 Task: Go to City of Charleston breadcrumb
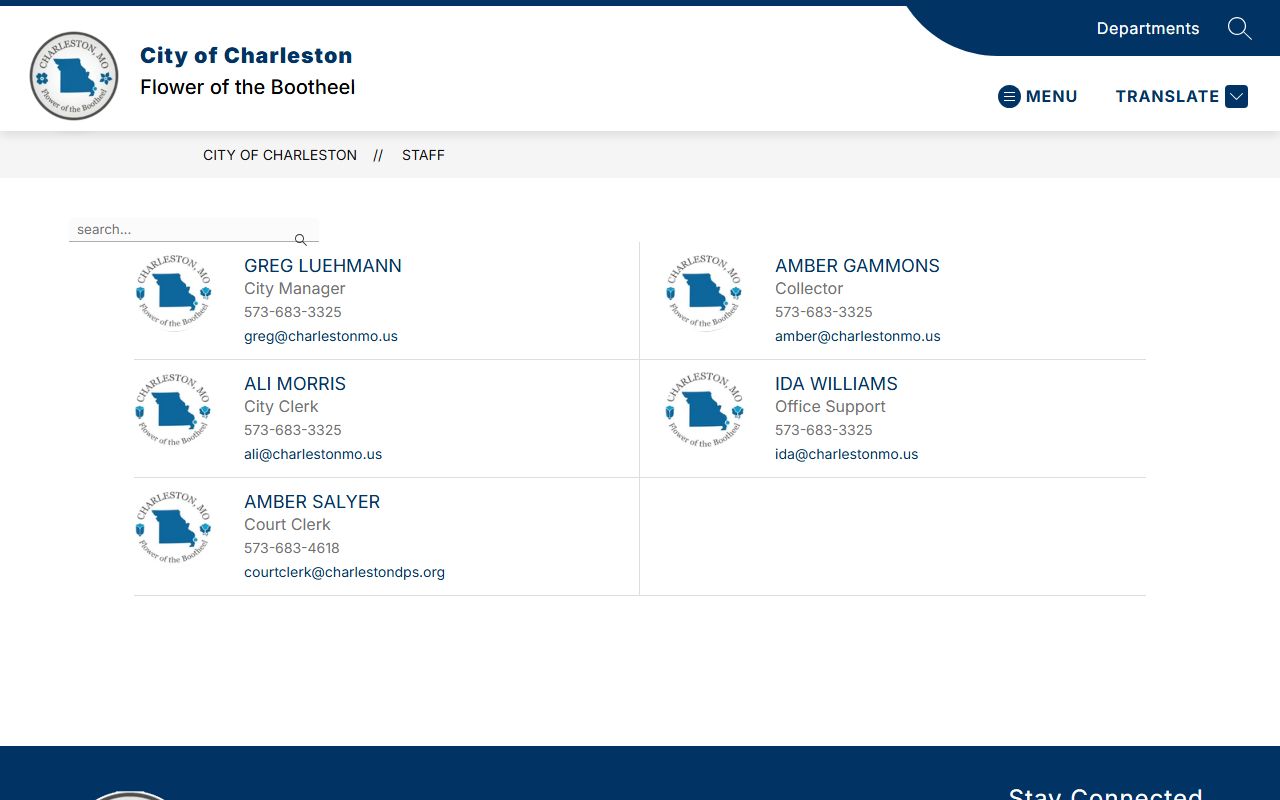tap(280, 155)
